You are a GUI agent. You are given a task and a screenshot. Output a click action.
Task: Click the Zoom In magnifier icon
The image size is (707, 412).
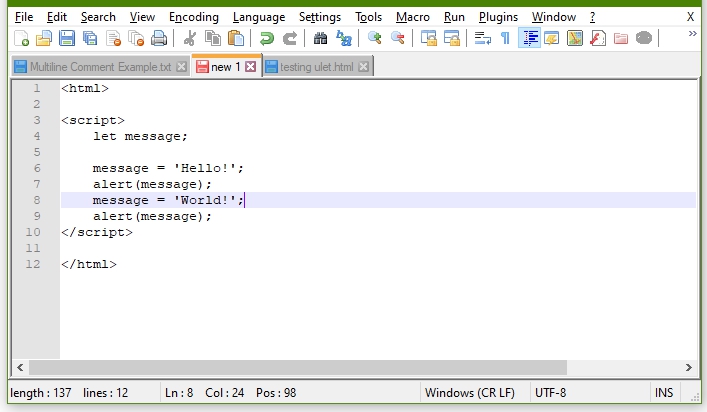[374, 38]
